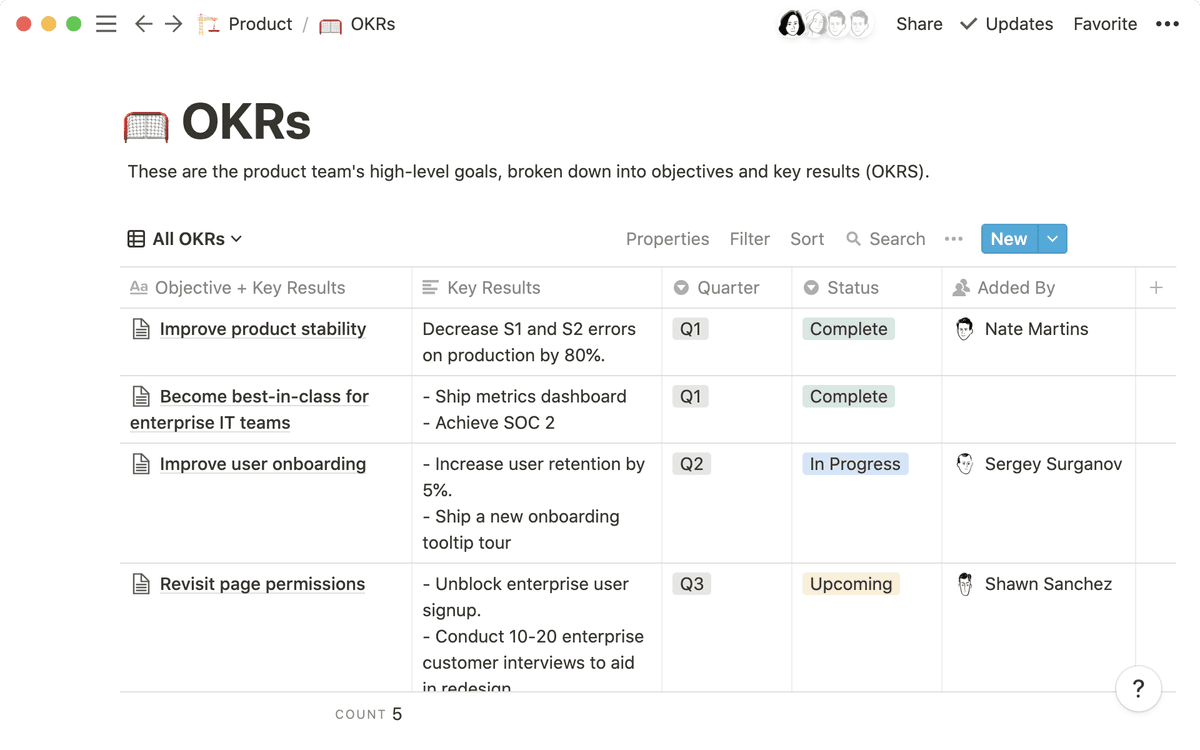Create a new entry with New button
This screenshot has width=1200, height=750.
coord(1009,239)
